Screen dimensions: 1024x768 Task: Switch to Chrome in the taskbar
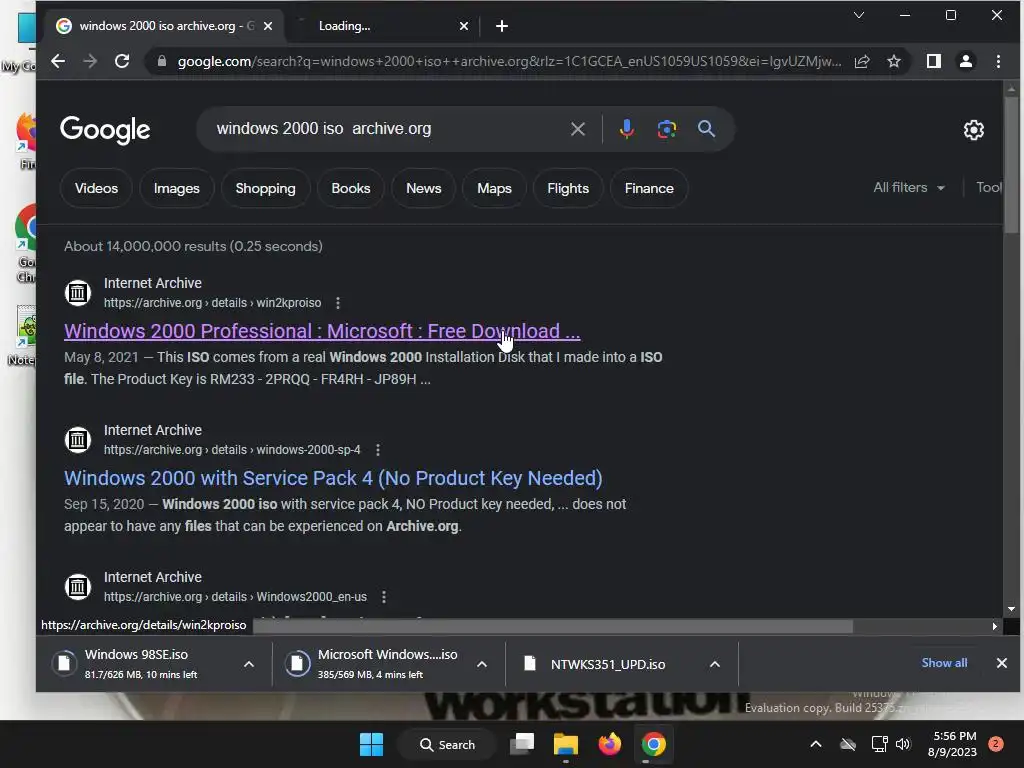click(653, 744)
